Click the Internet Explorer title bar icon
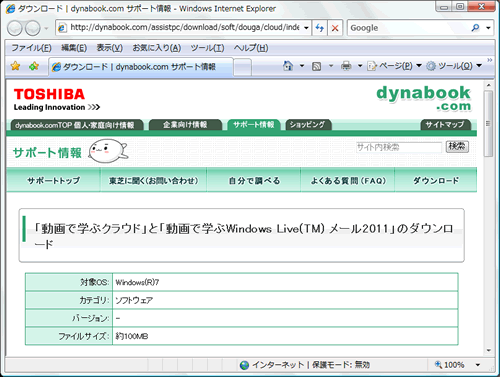 11,9
